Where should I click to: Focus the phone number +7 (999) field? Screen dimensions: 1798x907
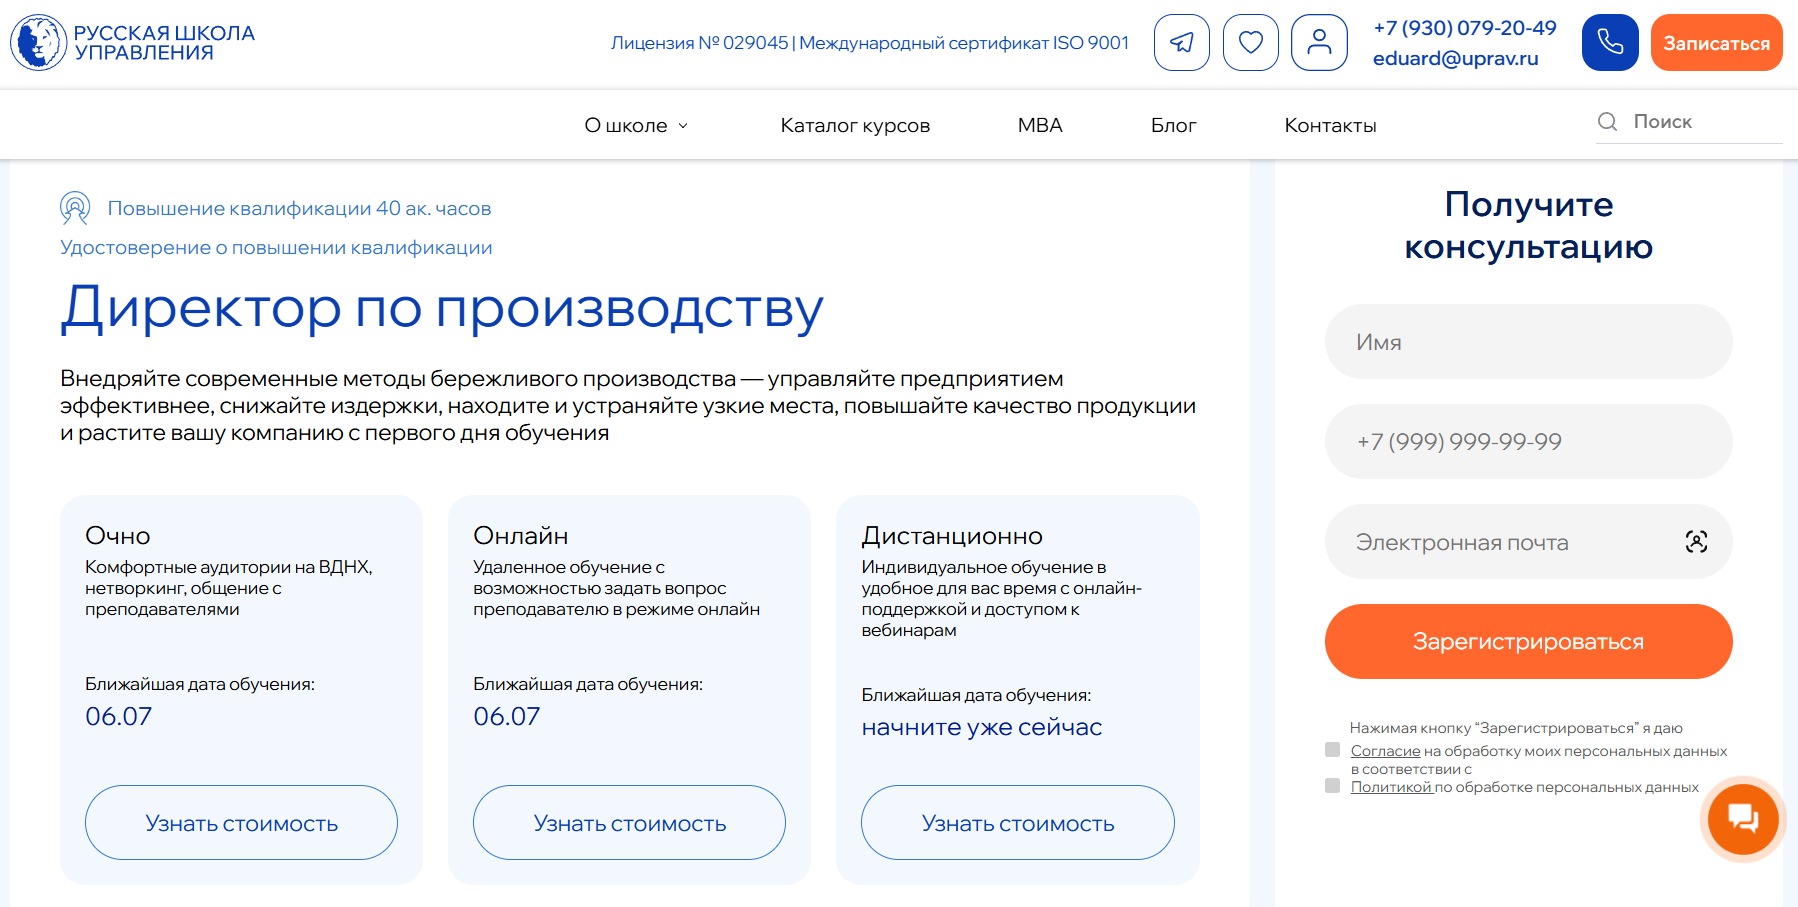click(x=1528, y=441)
